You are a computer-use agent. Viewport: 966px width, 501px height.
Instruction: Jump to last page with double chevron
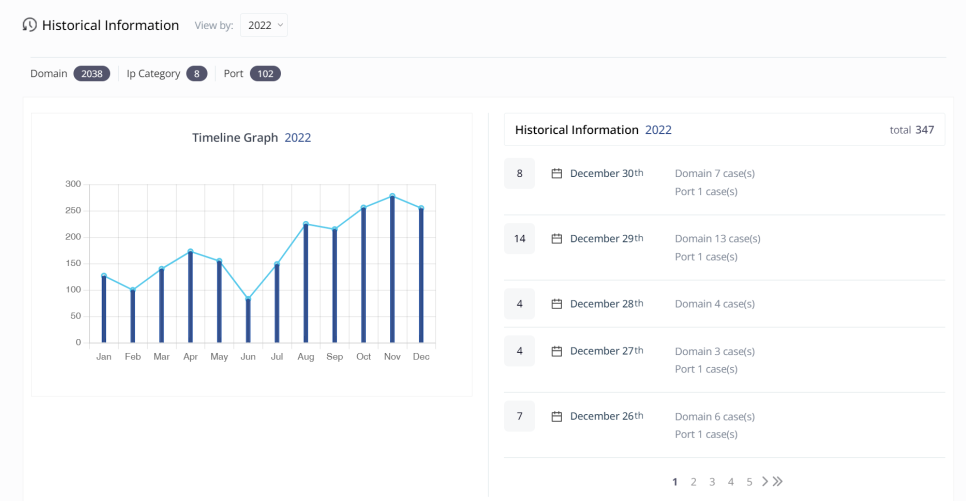[778, 481]
